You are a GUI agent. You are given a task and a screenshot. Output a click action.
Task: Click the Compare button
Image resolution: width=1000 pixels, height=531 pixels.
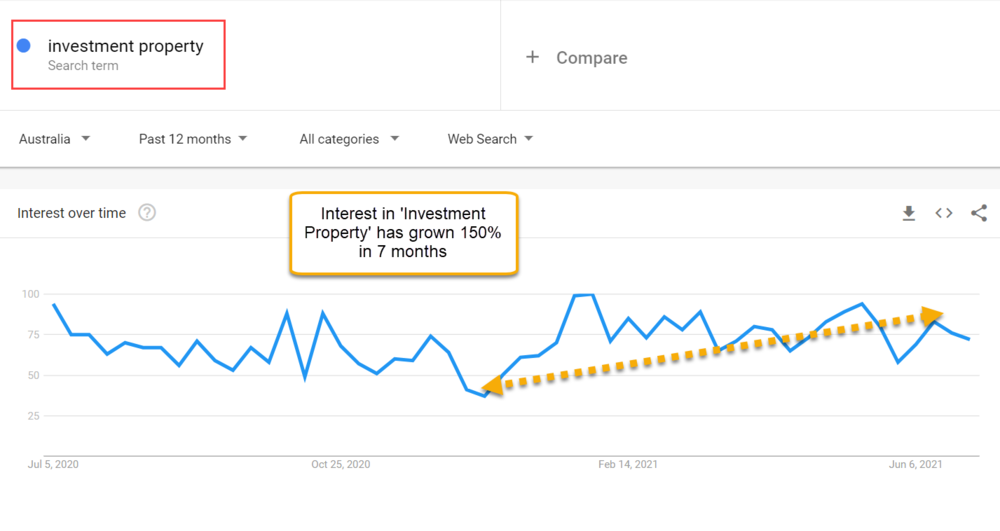(x=577, y=57)
